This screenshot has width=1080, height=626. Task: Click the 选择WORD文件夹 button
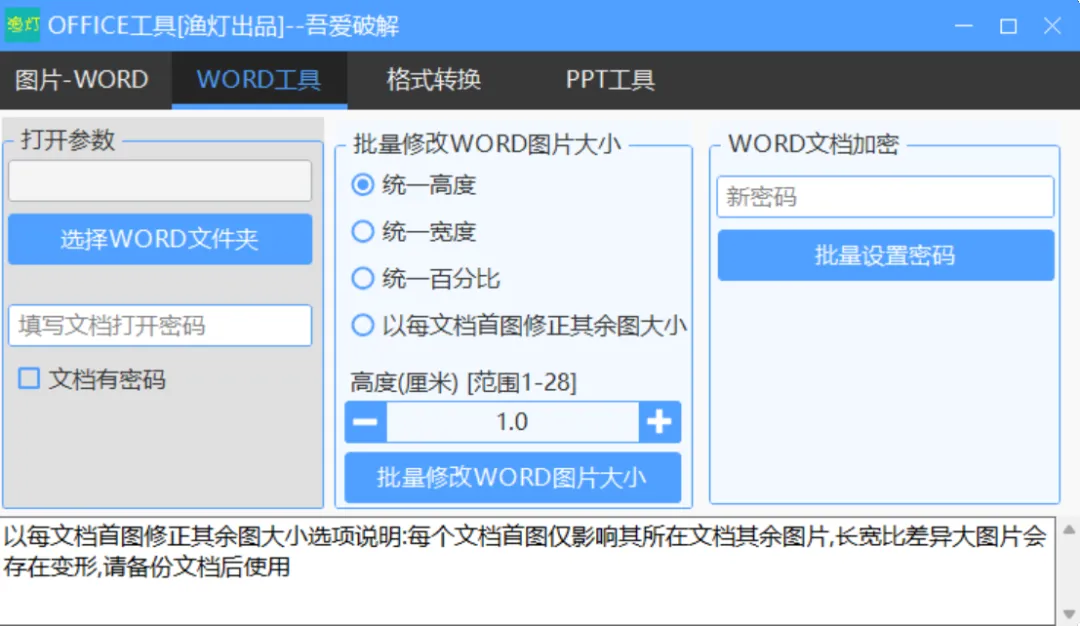(x=160, y=239)
